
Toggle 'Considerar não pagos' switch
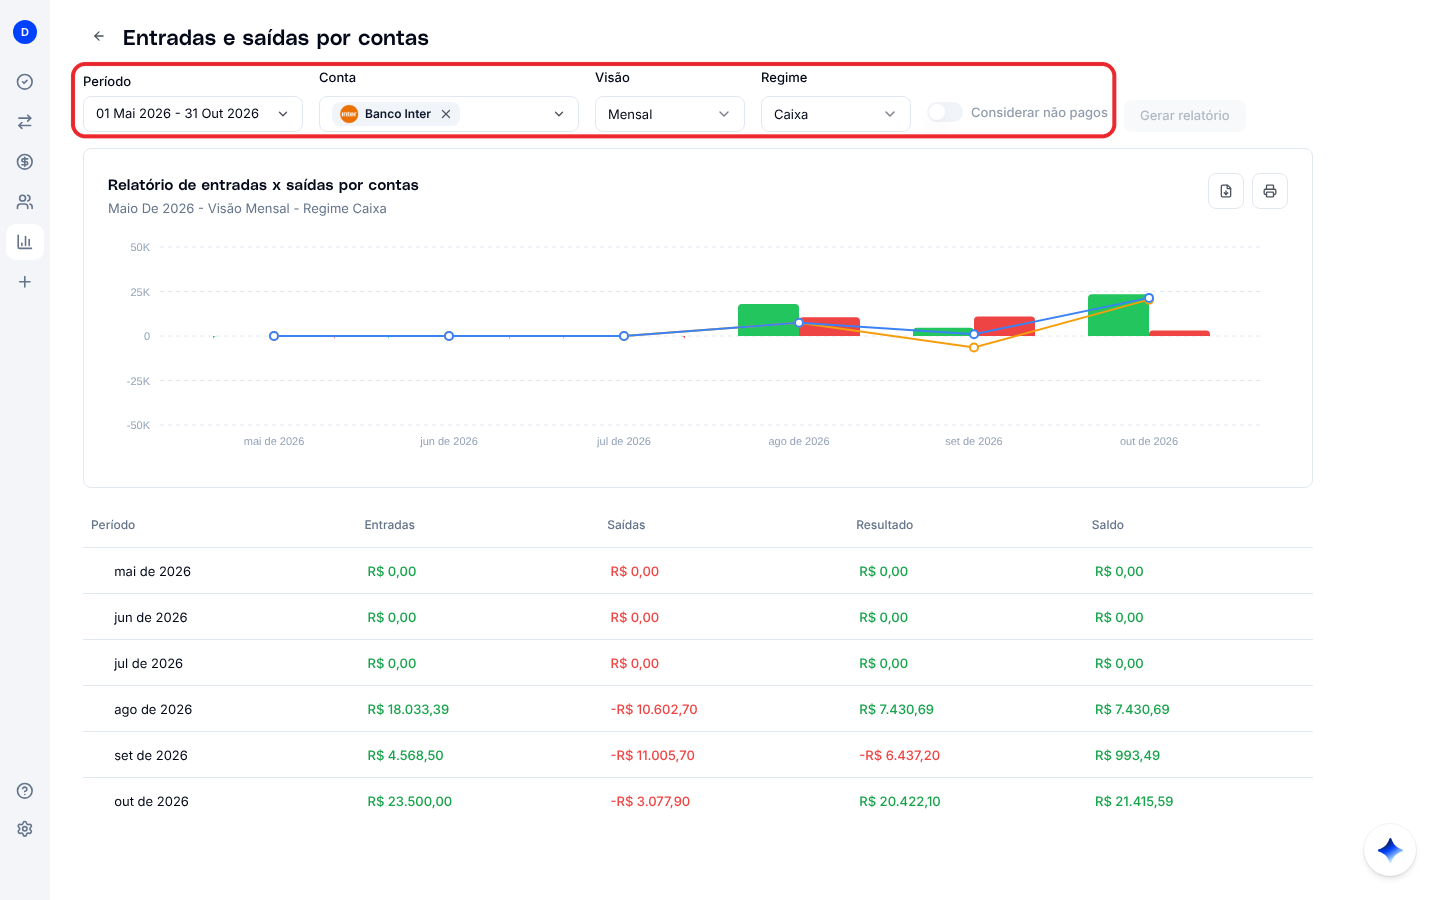pos(945,112)
